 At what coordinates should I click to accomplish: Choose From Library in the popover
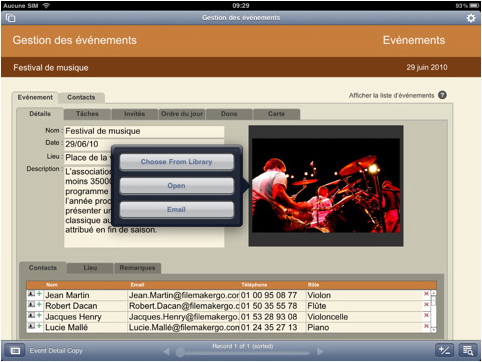click(177, 162)
